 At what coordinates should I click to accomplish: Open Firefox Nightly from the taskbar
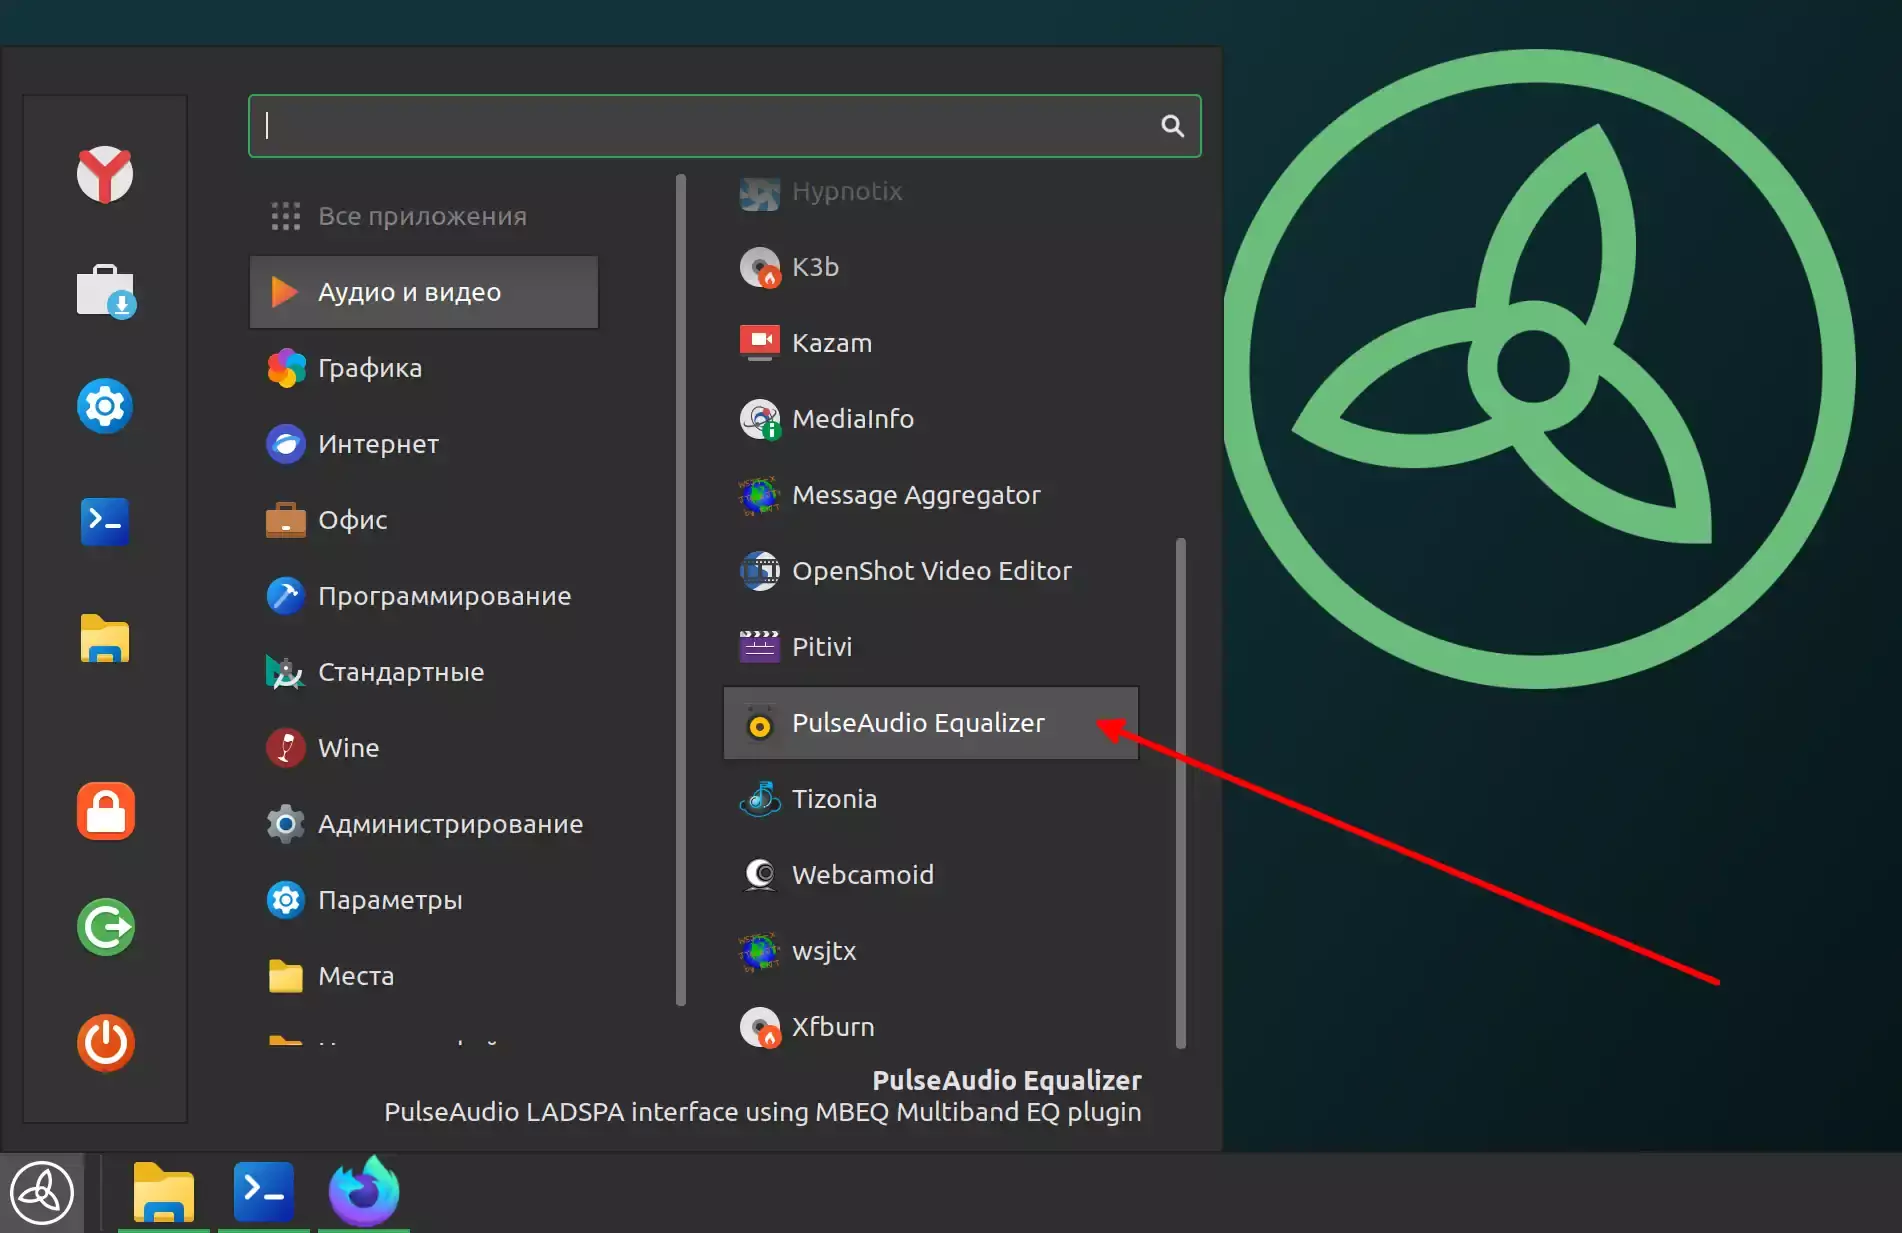pyautogui.click(x=364, y=1192)
